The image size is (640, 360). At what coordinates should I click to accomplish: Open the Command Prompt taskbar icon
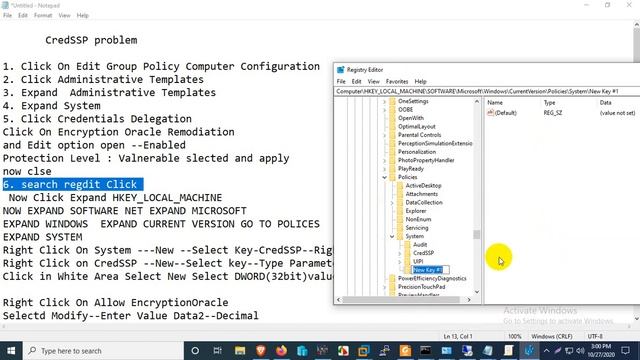click(x=425, y=351)
